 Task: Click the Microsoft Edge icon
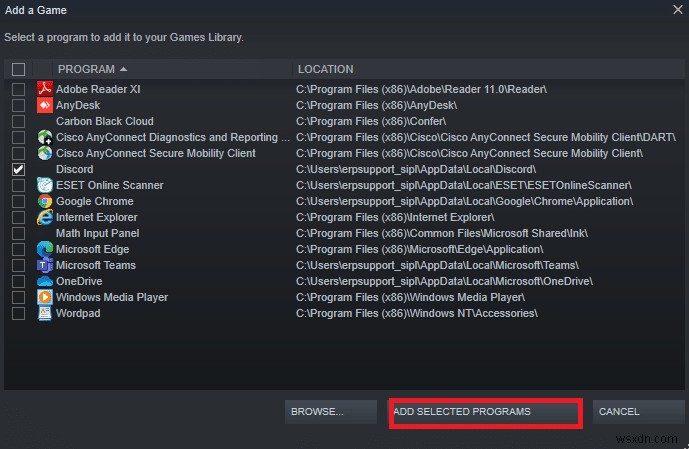pos(45,250)
